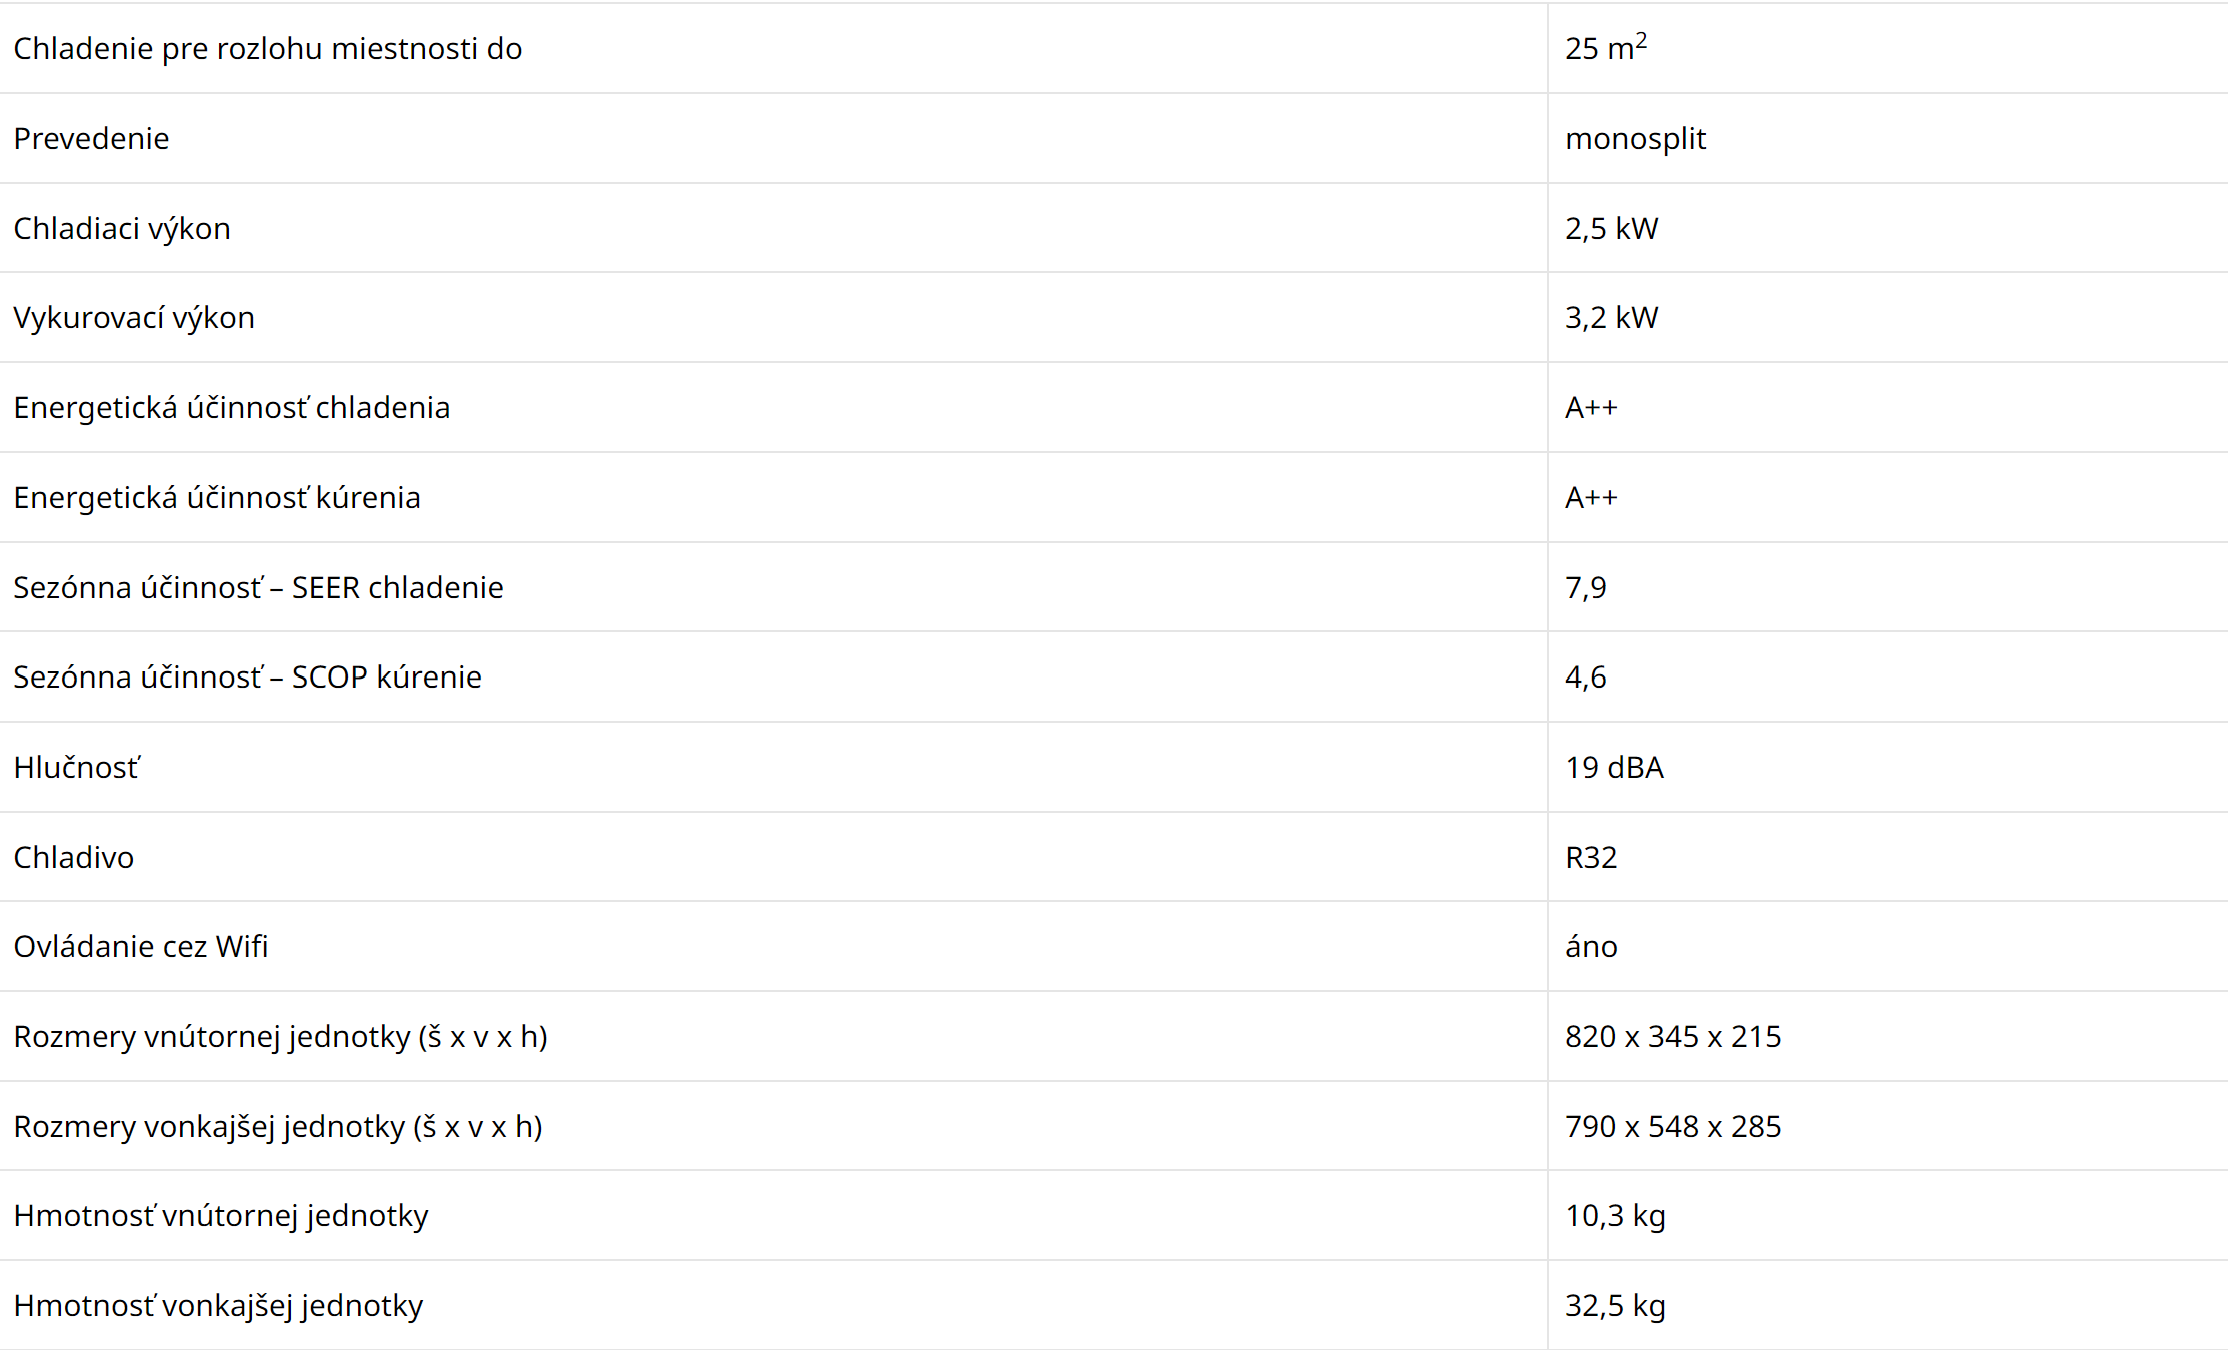The width and height of the screenshot is (2228, 1350).
Task: Select the SCOP value '4,6'
Action: [1585, 677]
